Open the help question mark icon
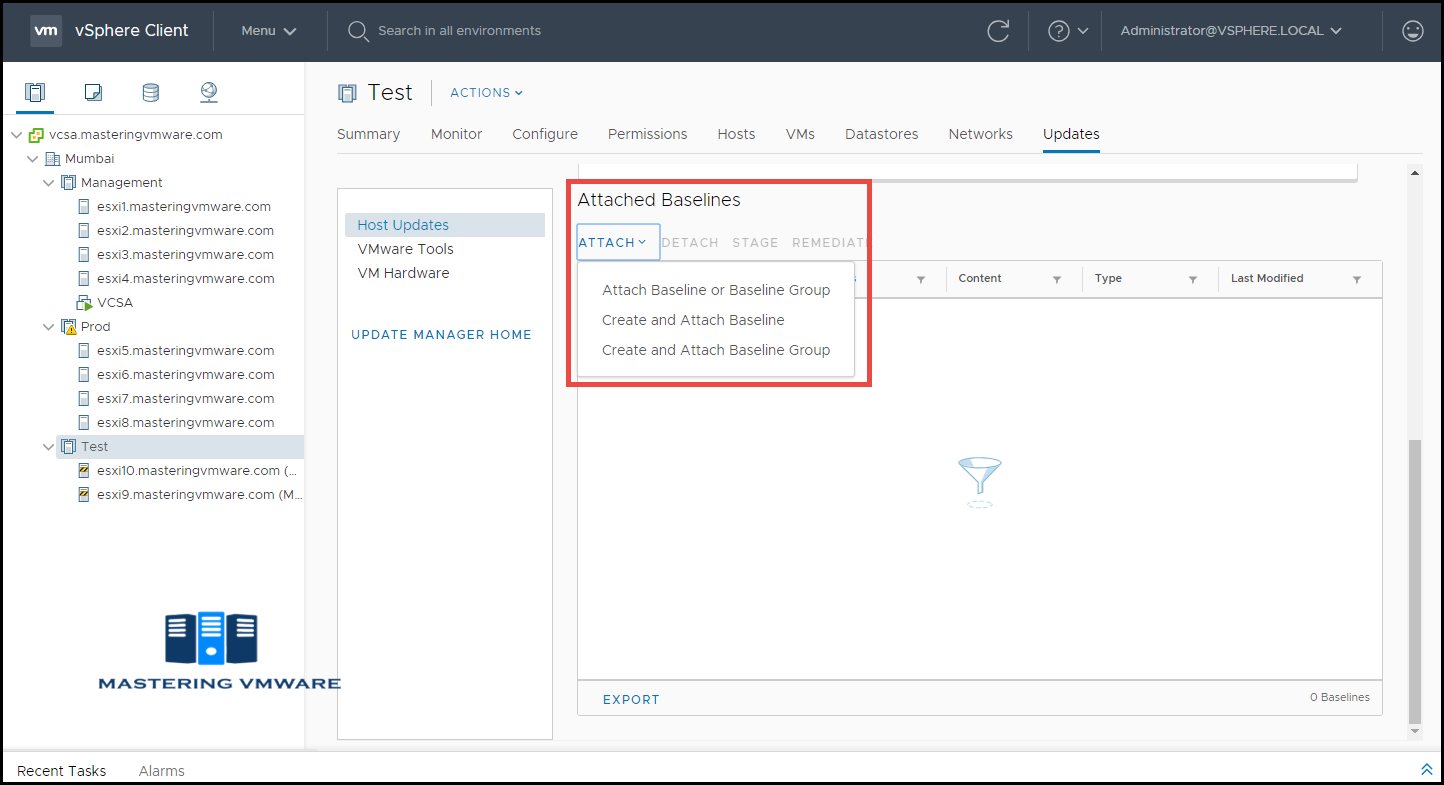 (1059, 31)
